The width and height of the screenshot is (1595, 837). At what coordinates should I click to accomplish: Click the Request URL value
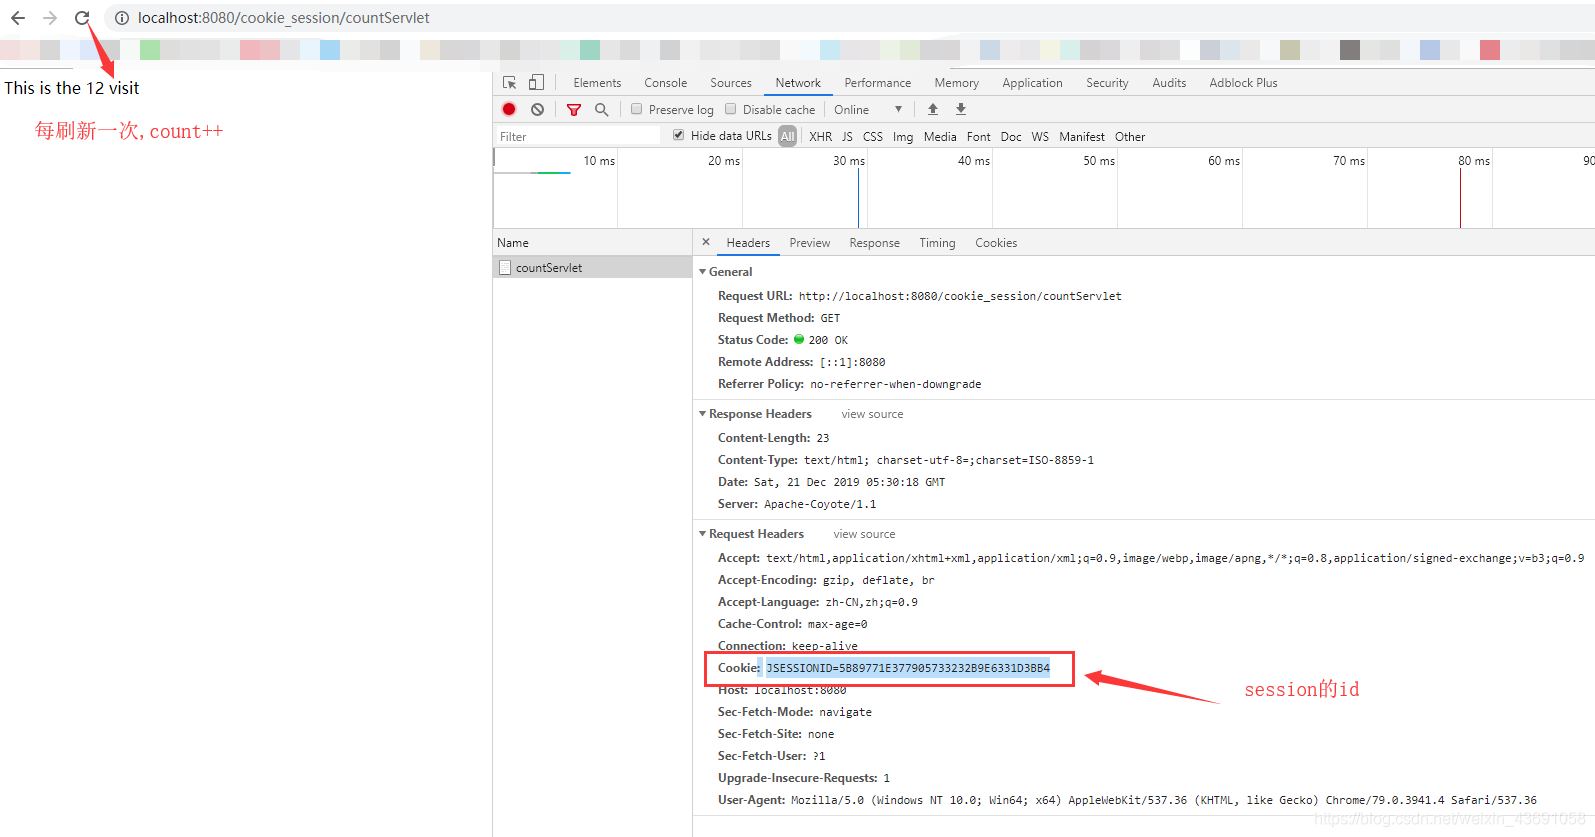tap(960, 296)
